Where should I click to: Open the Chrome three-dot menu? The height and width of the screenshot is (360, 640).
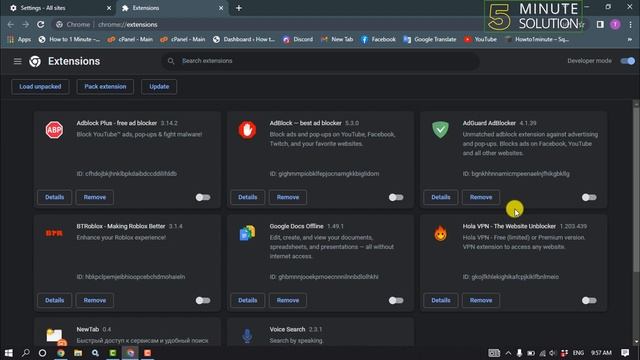(x=631, y=24)
